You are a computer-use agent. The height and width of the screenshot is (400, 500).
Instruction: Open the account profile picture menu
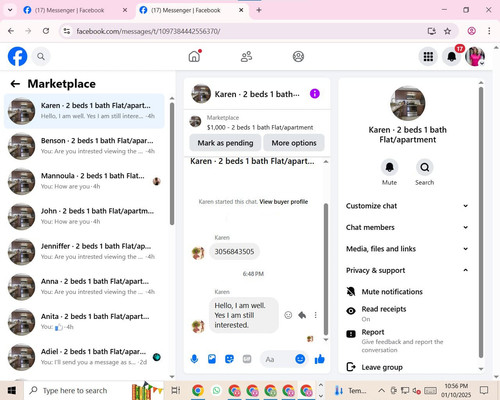click(x=475, y=57)
